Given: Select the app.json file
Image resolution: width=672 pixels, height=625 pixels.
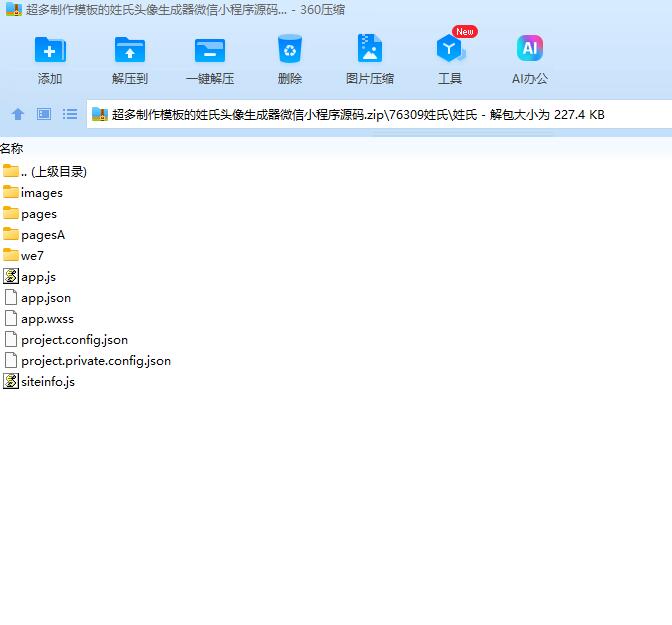Looking at the screenshot, I should (37, 297).
